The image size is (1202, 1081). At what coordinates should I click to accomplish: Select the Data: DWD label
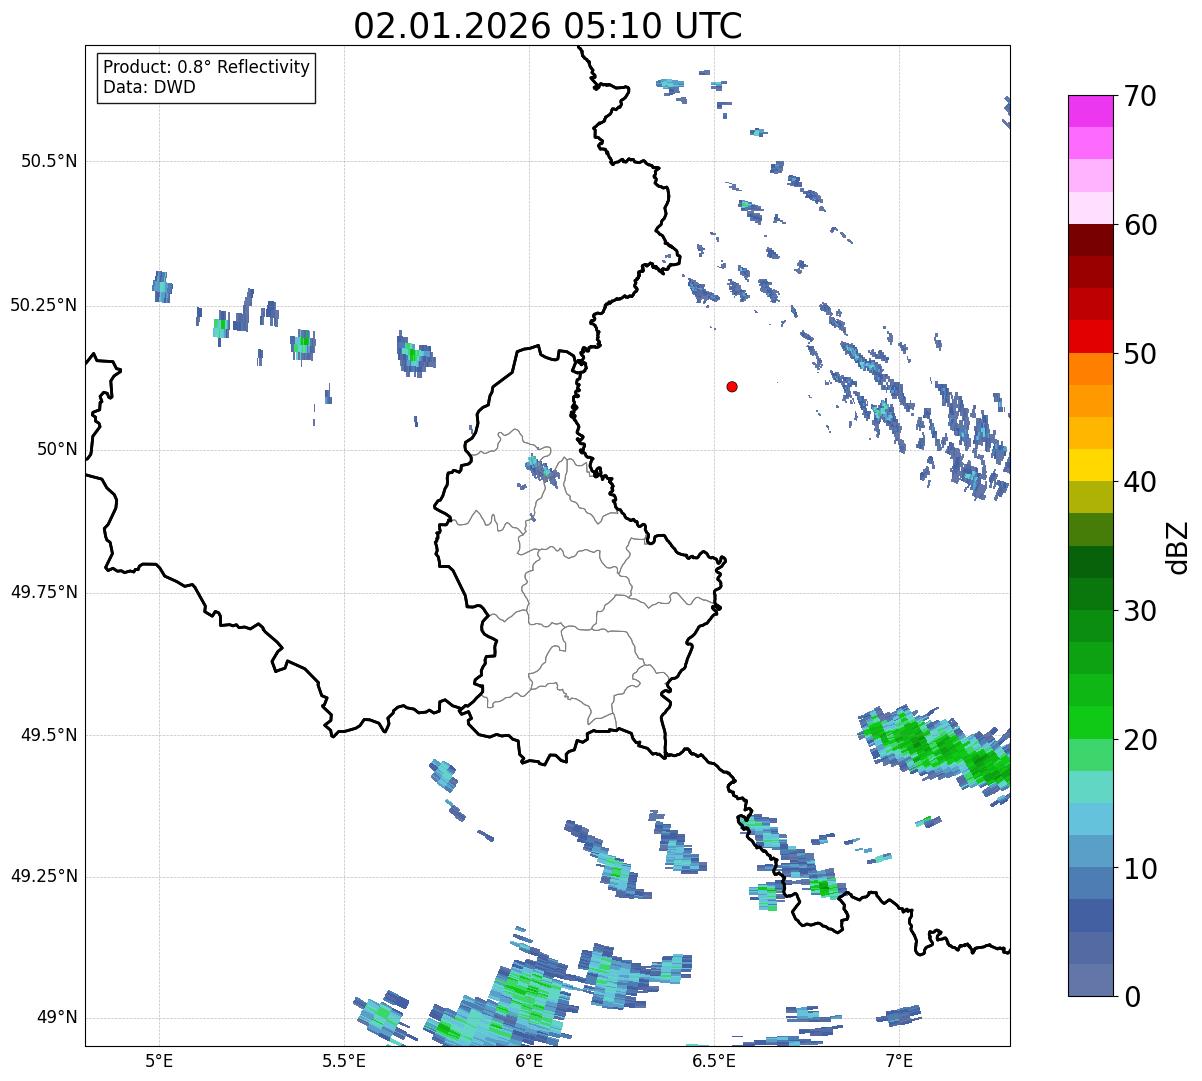pos(149,87)
